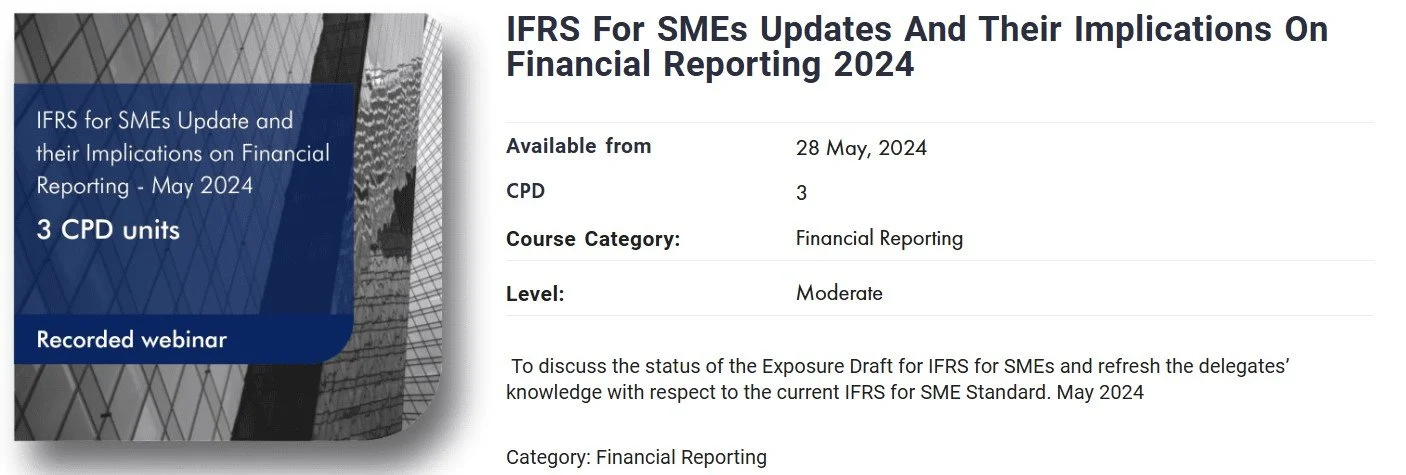Click 'Financial Reporting 2024' in the heading
The height and width of the screenshot is (475, 1406).
point(710,64)
